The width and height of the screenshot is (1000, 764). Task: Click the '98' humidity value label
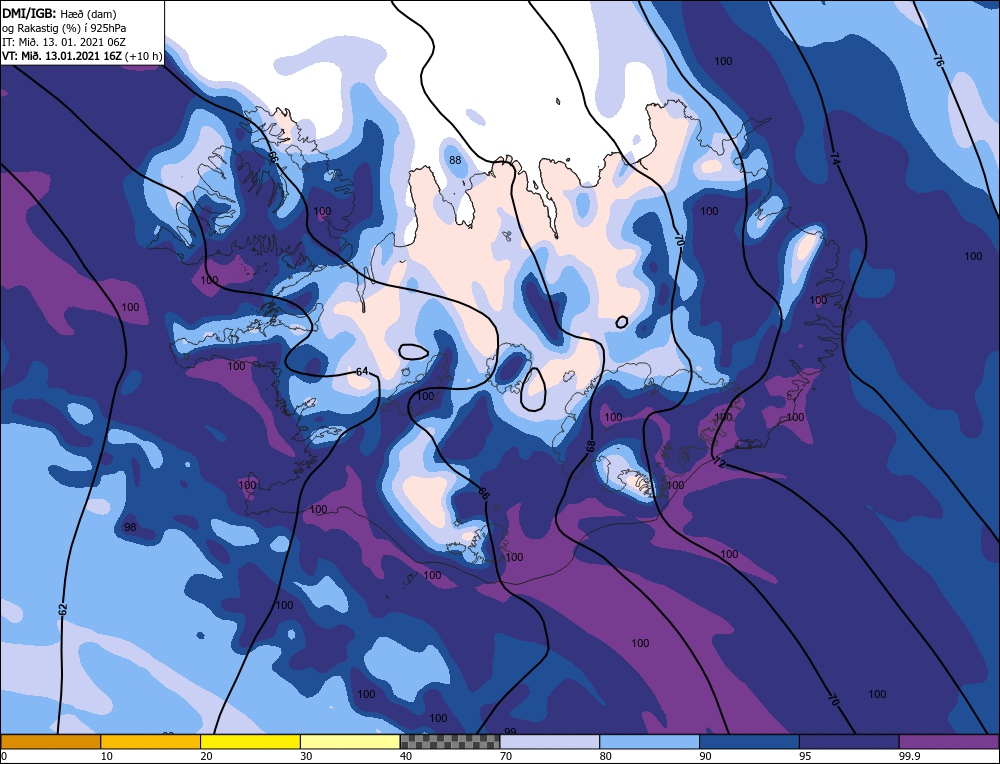pos(130,527)
